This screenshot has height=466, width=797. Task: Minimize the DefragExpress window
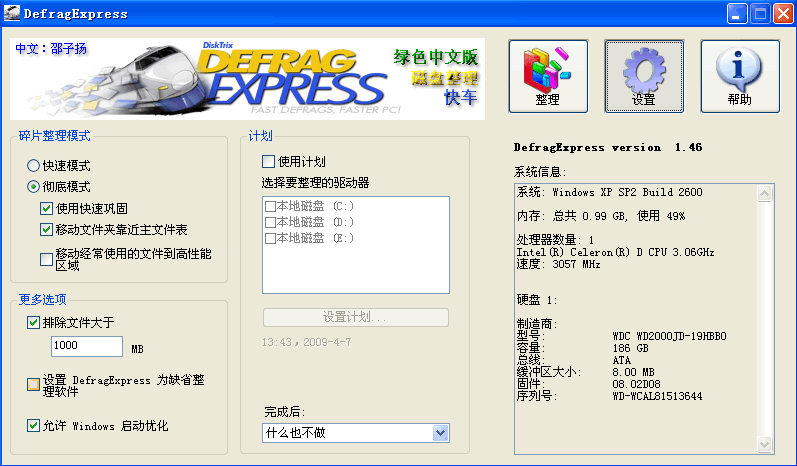coord(737,14)
